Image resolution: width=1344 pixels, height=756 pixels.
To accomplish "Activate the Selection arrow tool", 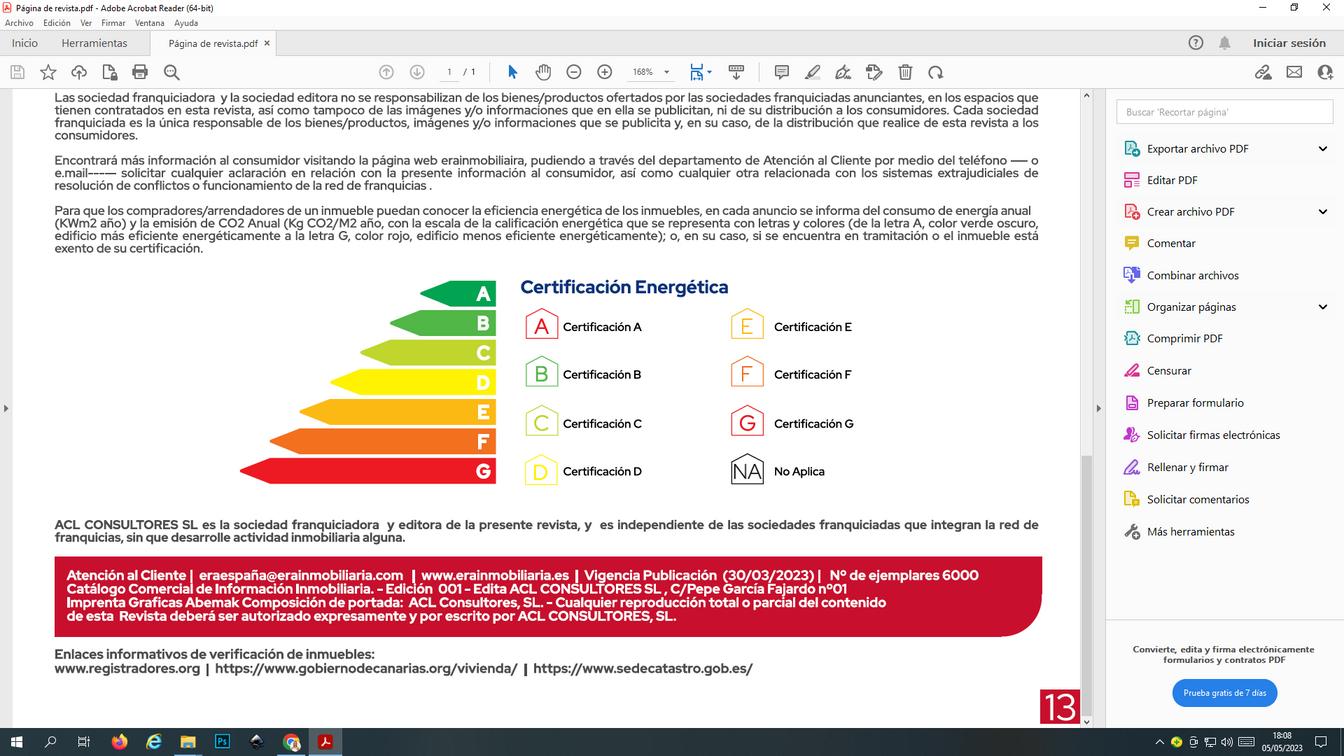I will [x=513, y=72].
